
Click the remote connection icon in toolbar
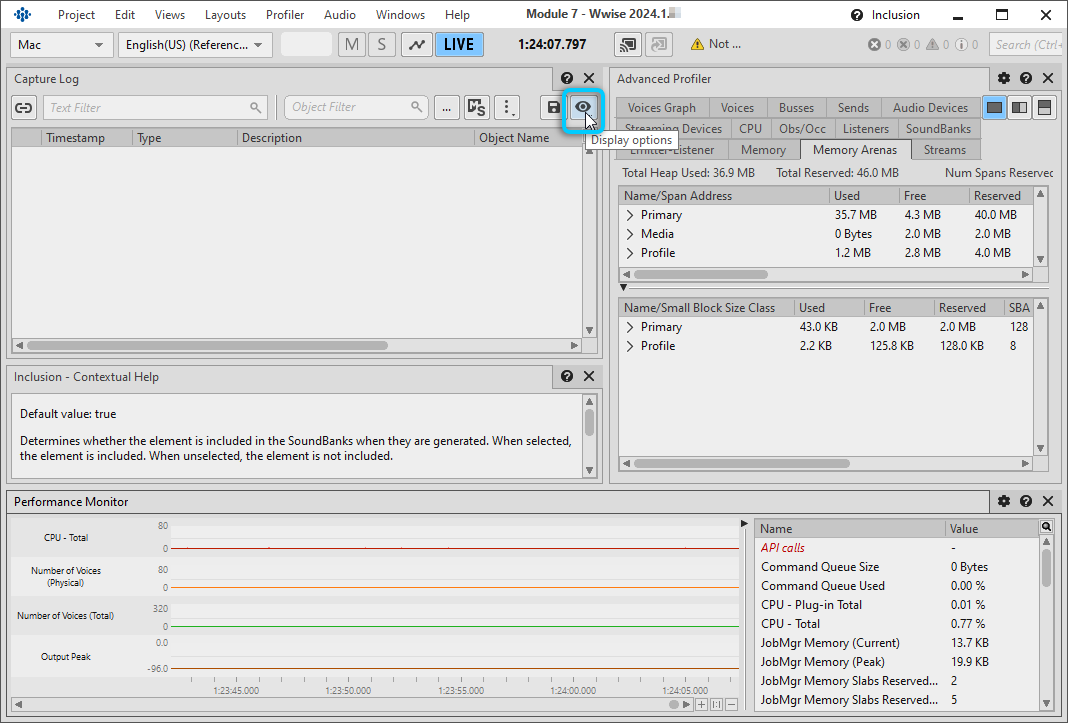point(628,44)
